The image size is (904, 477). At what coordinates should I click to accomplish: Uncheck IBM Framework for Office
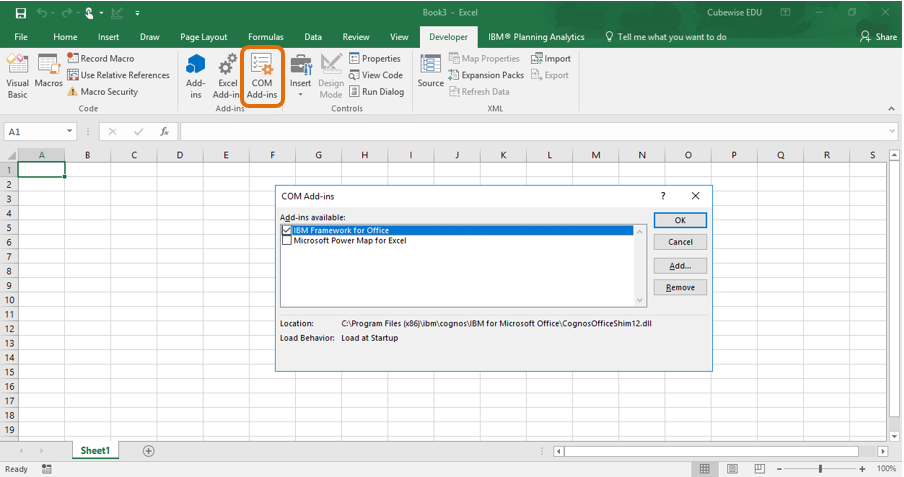click(288, 230)
